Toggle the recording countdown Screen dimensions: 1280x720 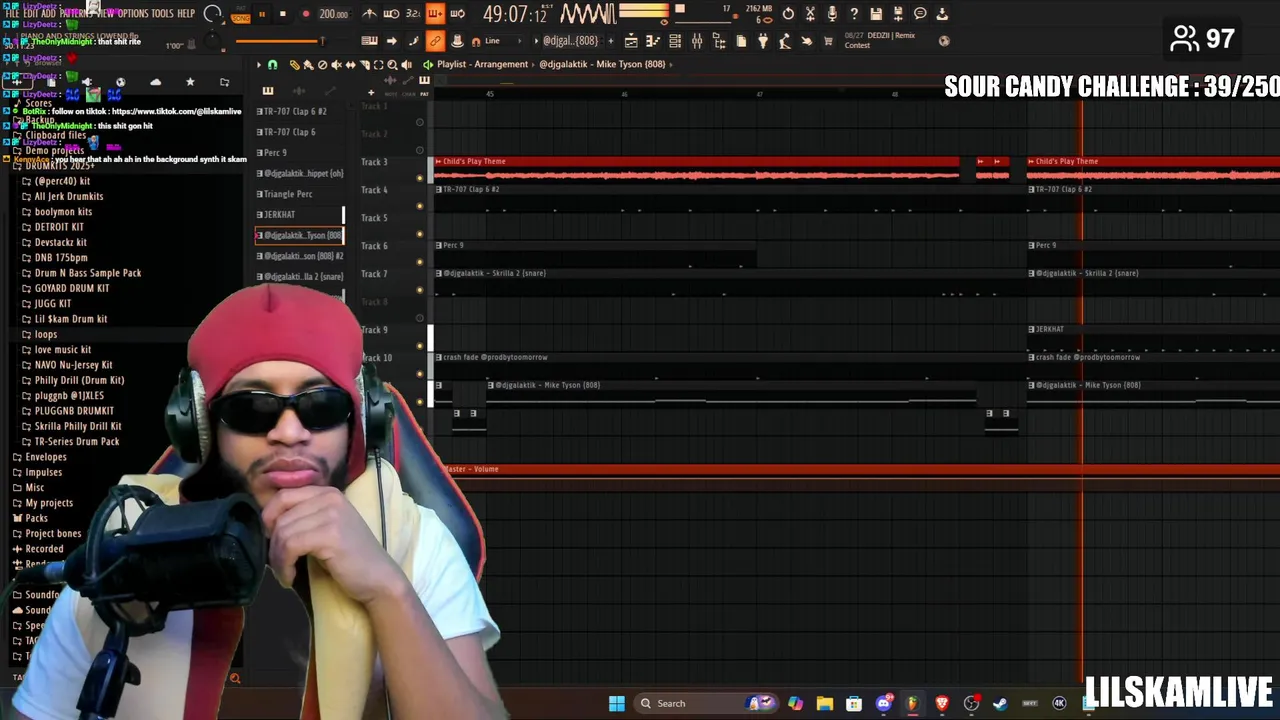click(x=413, y=14)
